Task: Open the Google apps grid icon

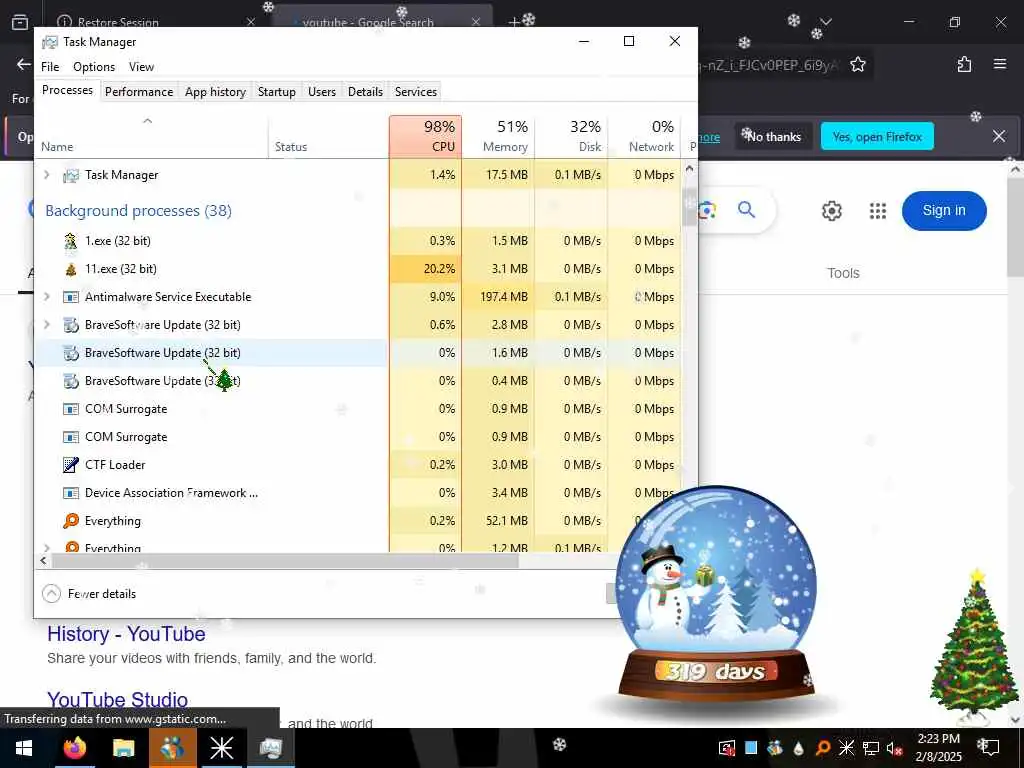Action: (x=878, y=211)
